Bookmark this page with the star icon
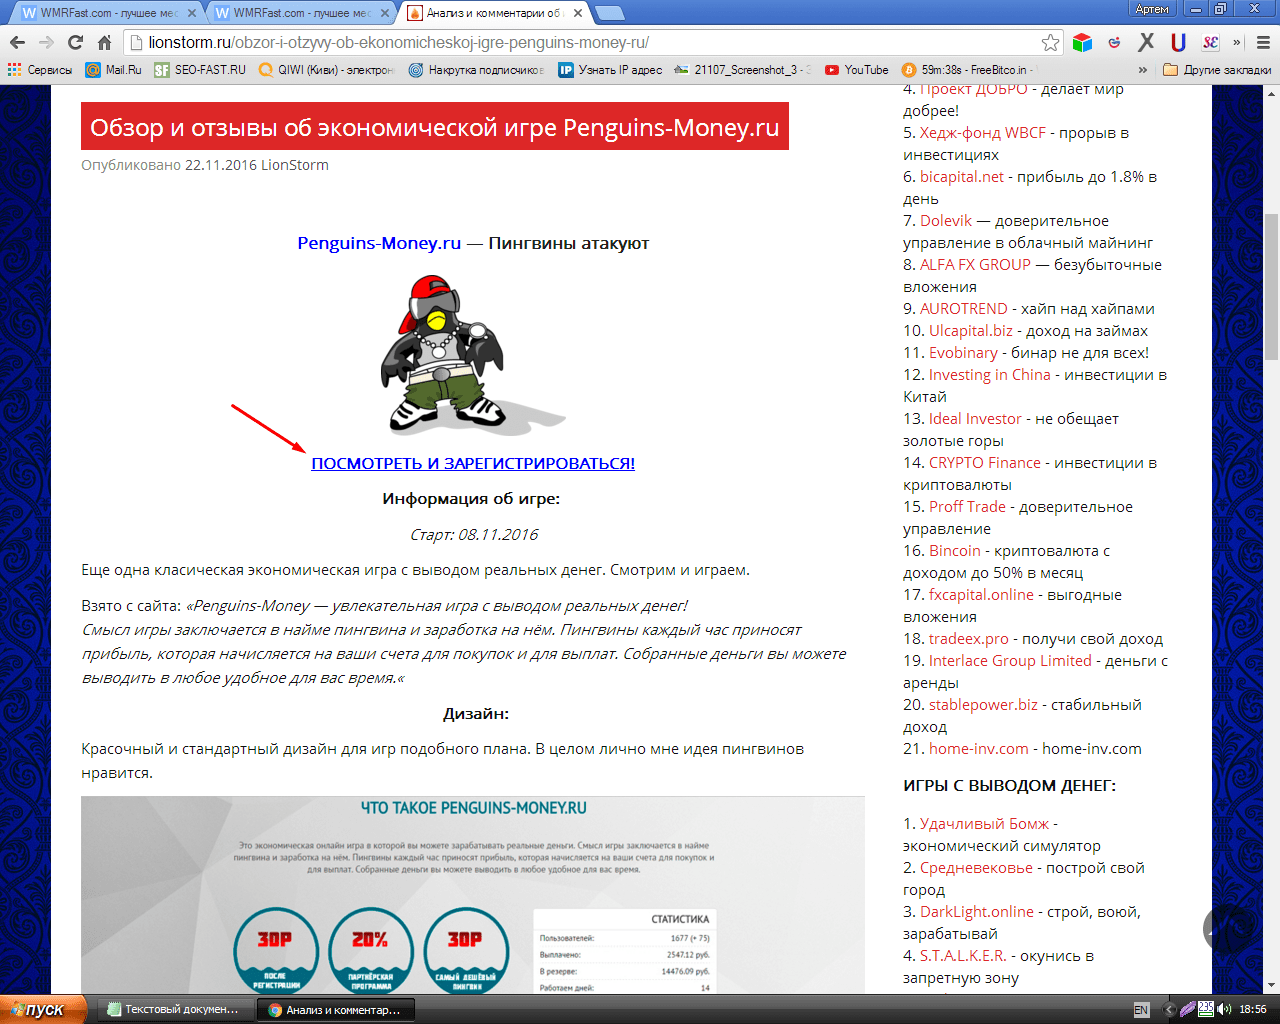This screenshot has width=1280, height=1024. [1050, 42]
